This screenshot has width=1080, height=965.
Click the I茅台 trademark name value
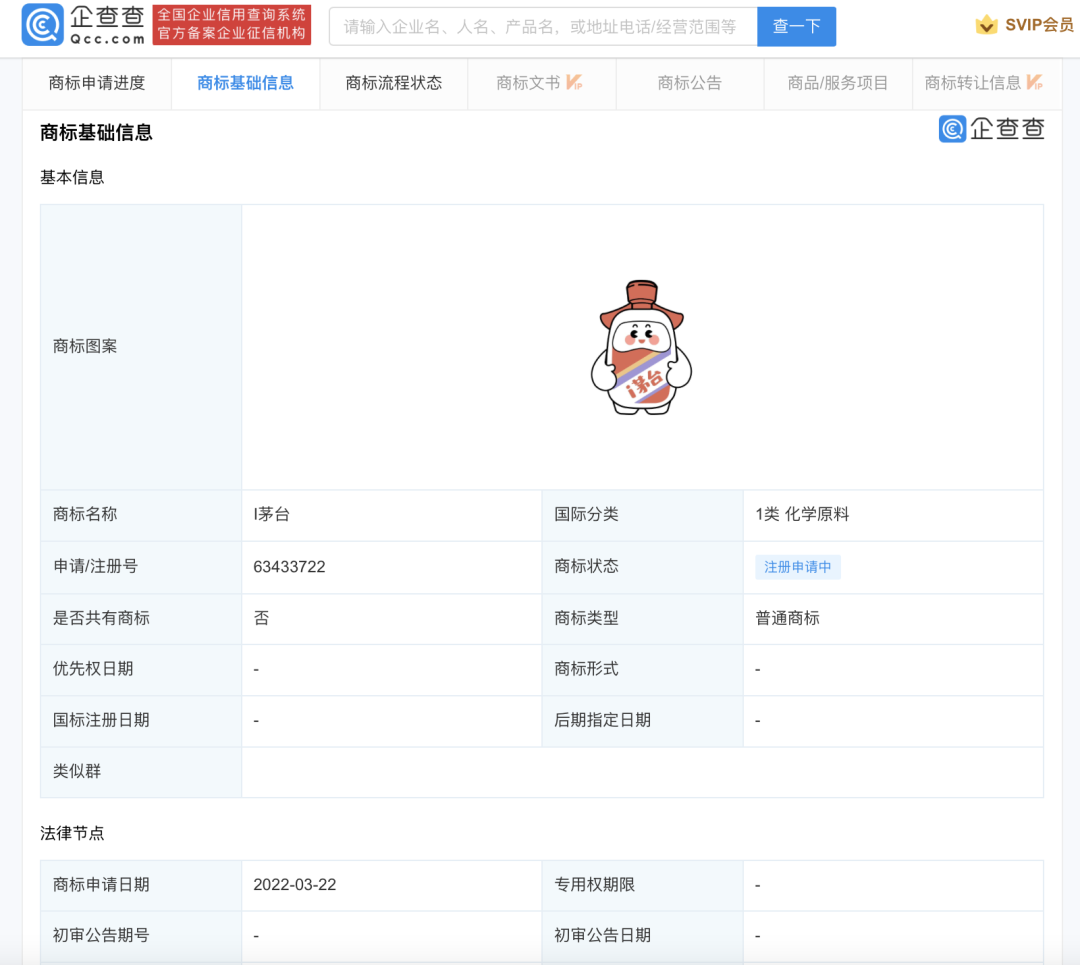[x=271, y=515]
